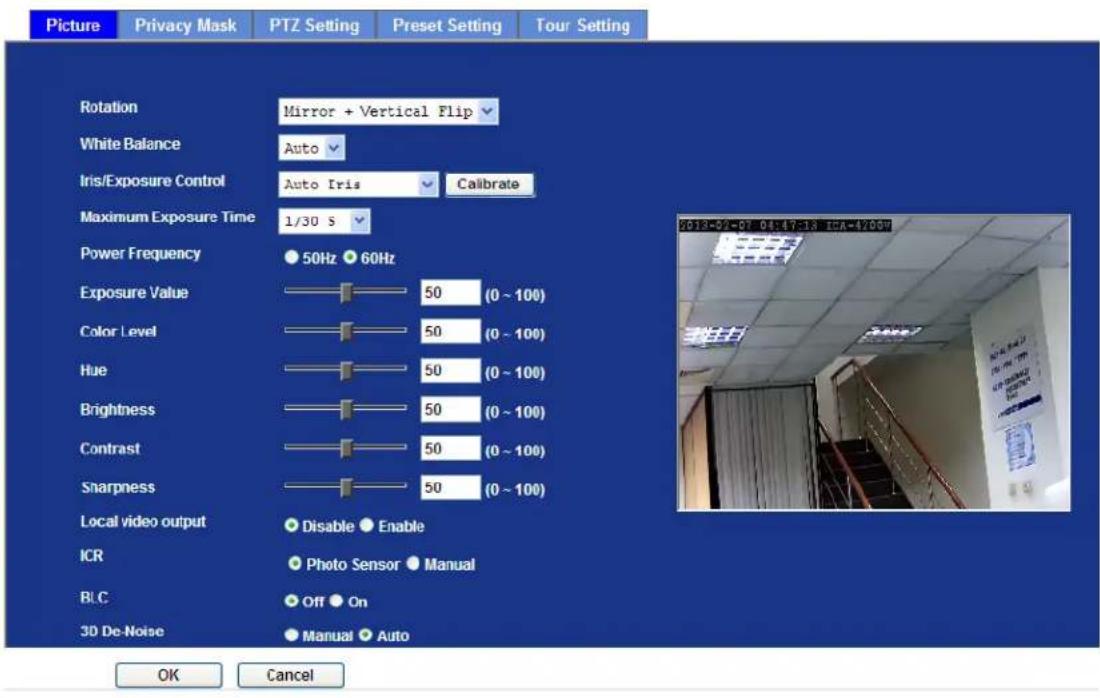1100x698 pixels.
Task: Click the Color Level slider handle
Action: tap(346, 331)
